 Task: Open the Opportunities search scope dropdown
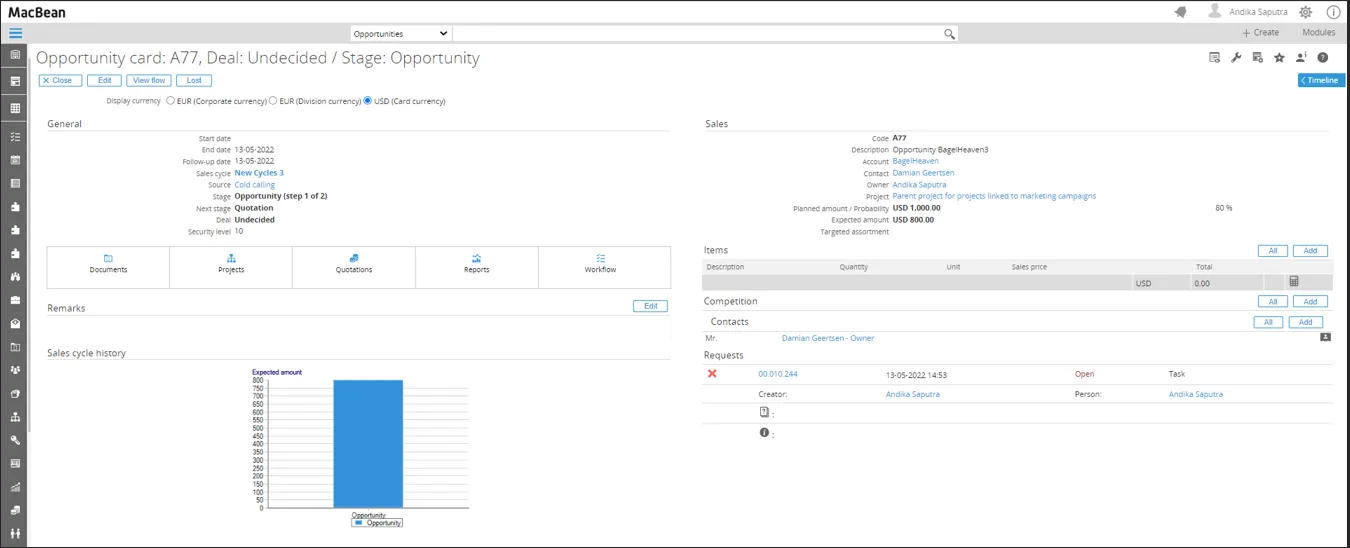(400, 34)
